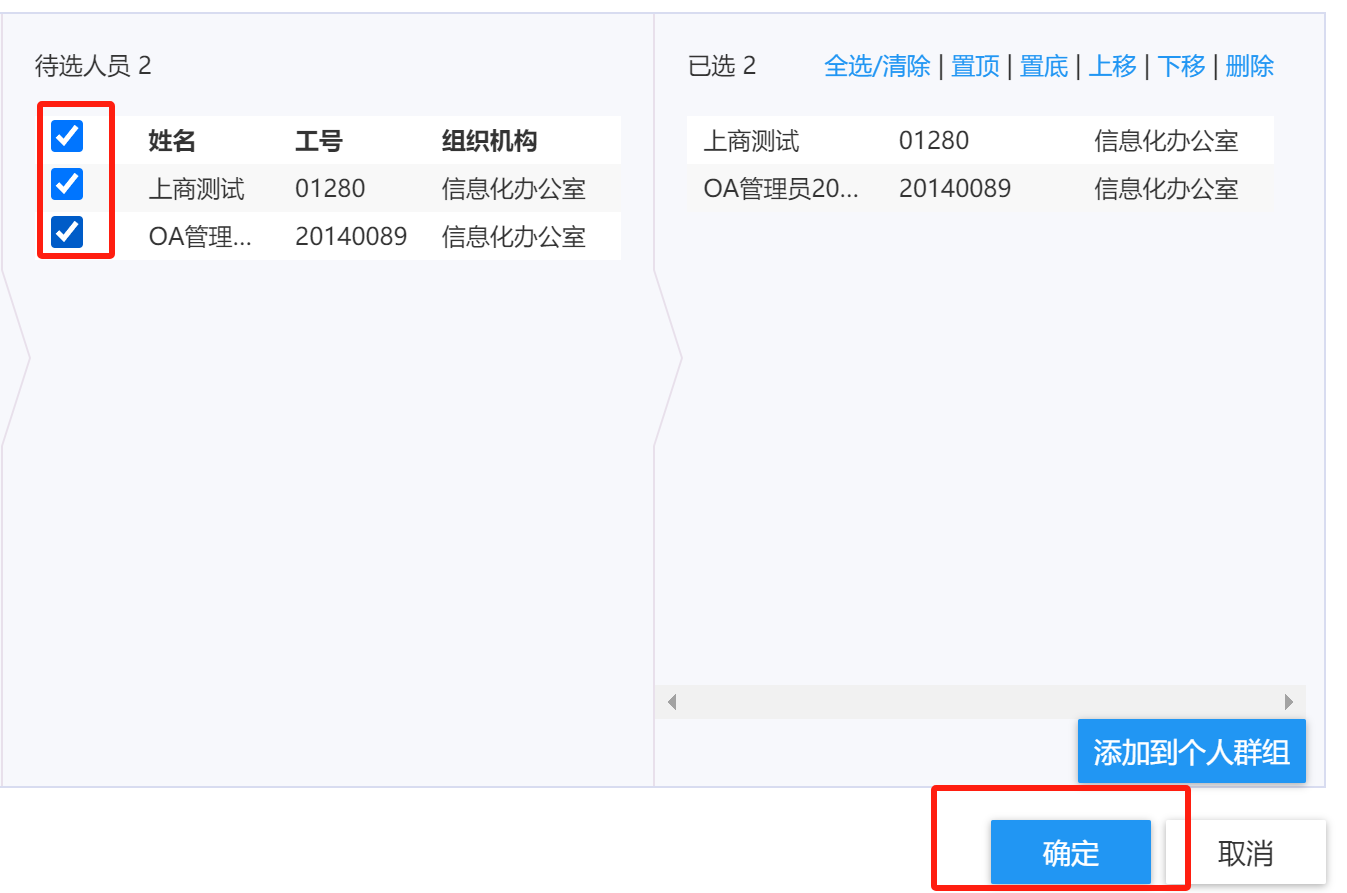Click the horizontal scrollbar track under 已选 list
Image resolution: width=1347 pixels, height=893 pixels.
pos(980,702)
